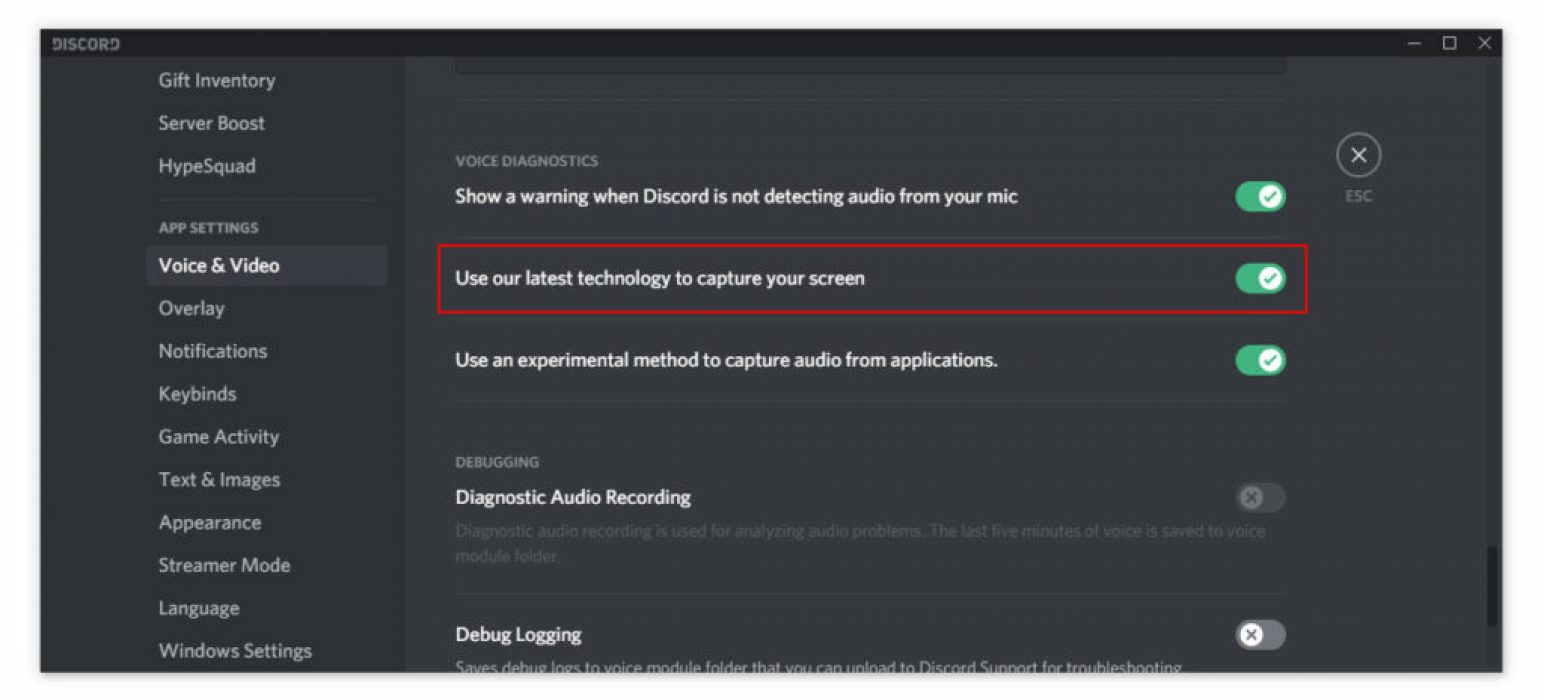Screen dimensions: 1544x700
Task: Open Streamer Mode settings
Action: [x=224, y=565]
